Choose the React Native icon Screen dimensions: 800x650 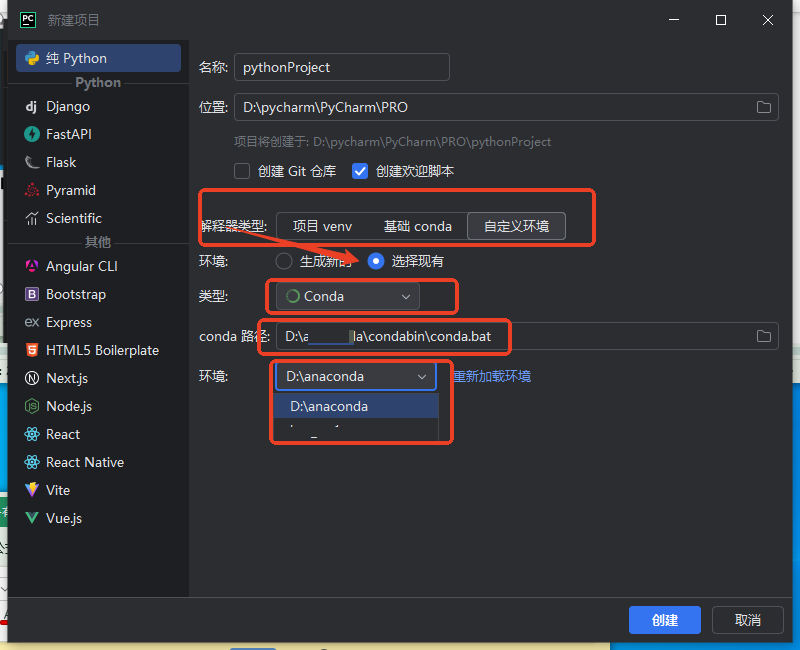click(32, 463)
